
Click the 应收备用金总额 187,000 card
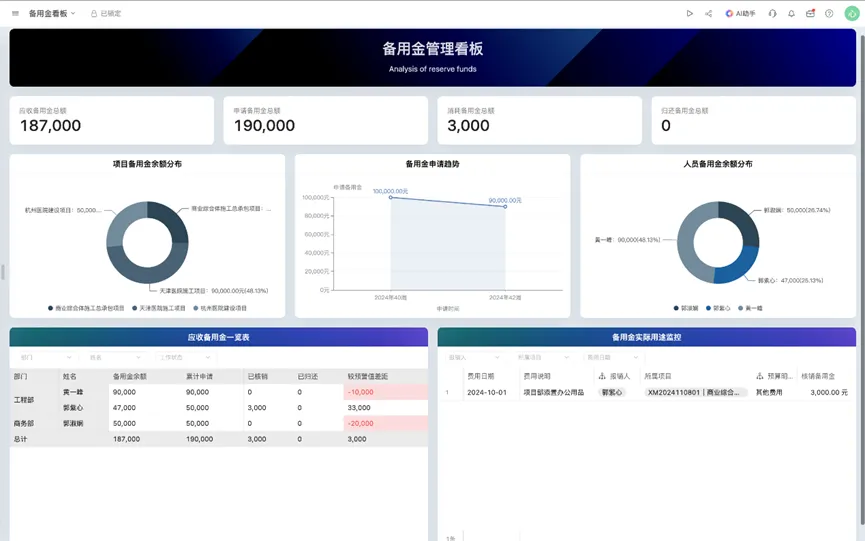(x=111, y=120)
